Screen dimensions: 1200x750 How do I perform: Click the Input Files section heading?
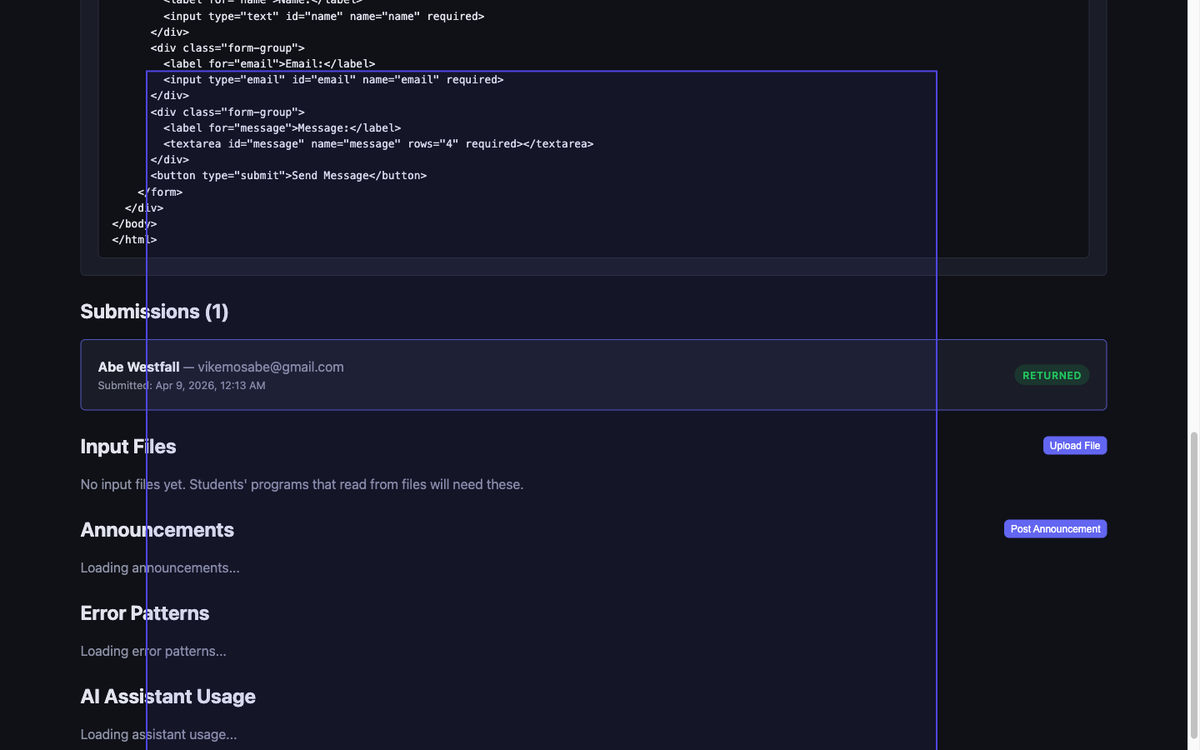tap(128, 447)
